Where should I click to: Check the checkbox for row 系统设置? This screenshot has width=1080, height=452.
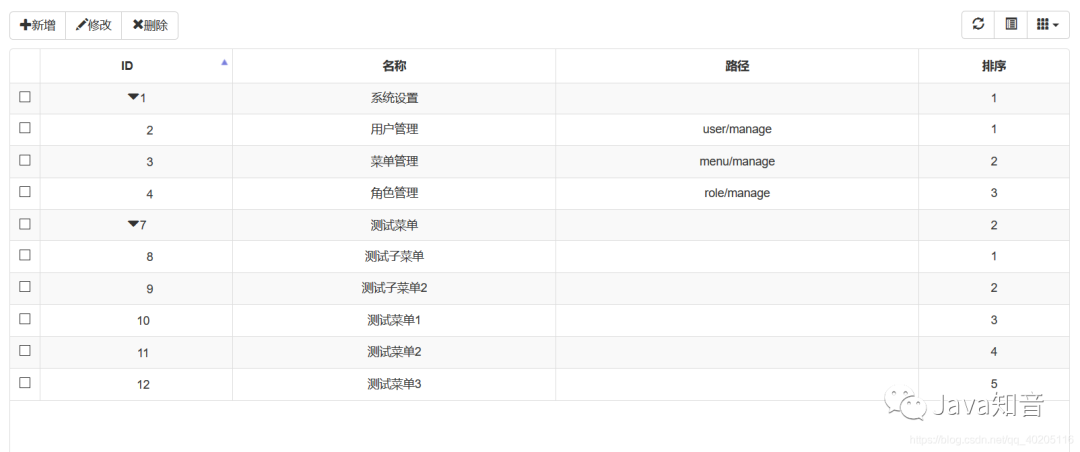click(25, 97)
